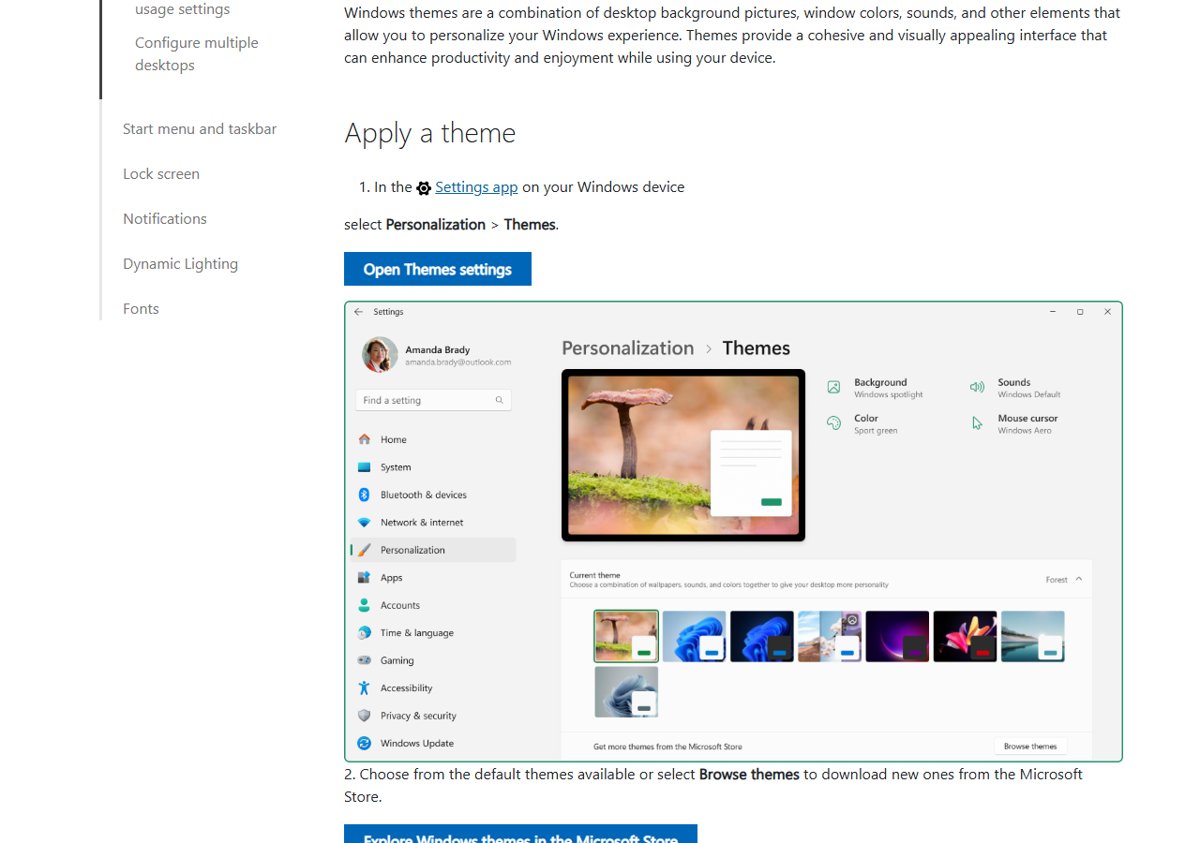Viewport: 1200px width, 843px height.
Task: Click the Windows Update refresh icon
Action: pyautogui.click(x=364, y=743)
